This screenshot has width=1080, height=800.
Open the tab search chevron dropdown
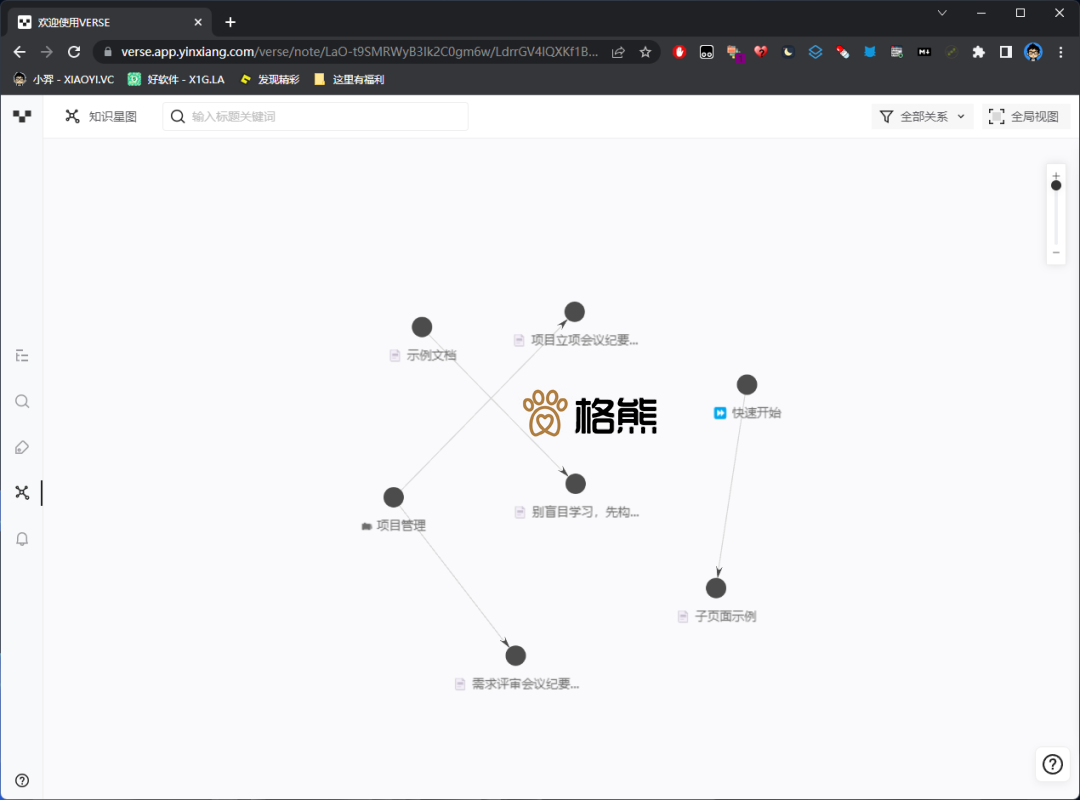point(942,13)
